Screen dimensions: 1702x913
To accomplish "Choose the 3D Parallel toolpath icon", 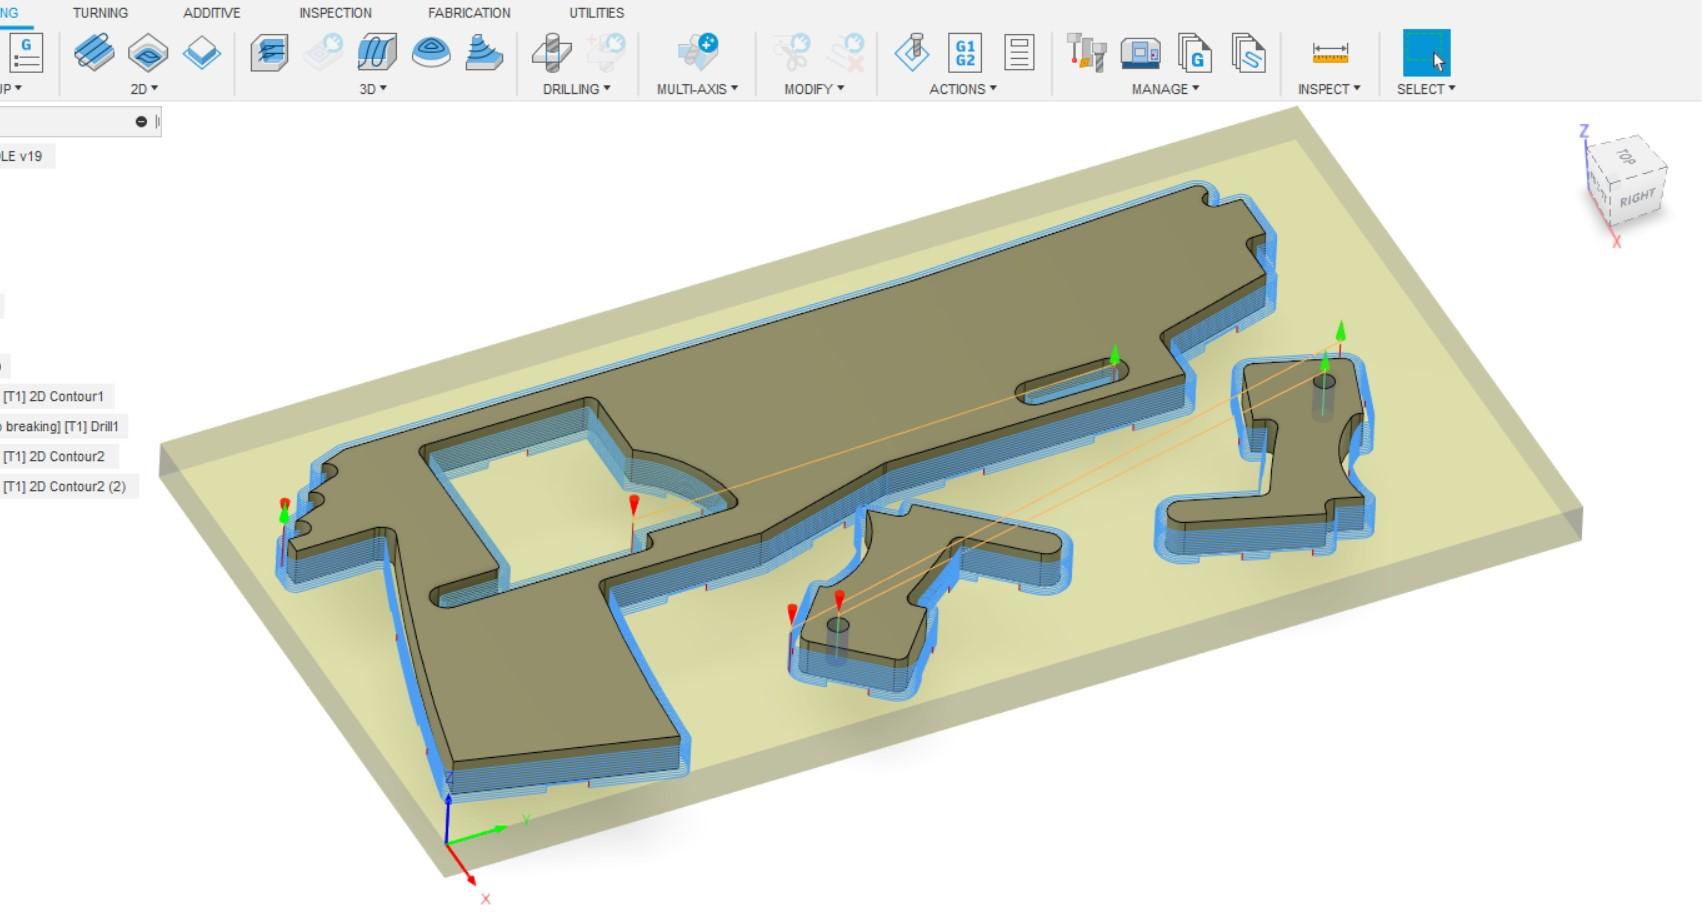I will click(377, 52).
